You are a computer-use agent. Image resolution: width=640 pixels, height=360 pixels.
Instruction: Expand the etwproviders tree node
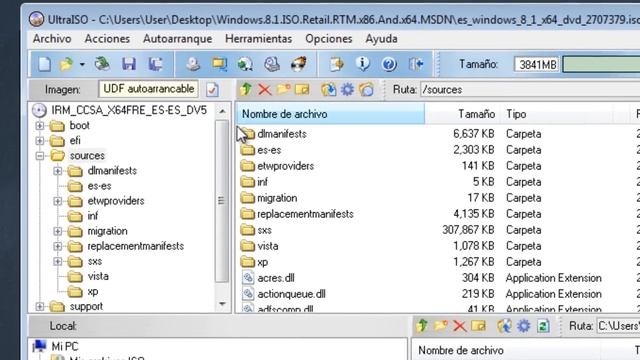pyautogui.click(x=58, y=201)
